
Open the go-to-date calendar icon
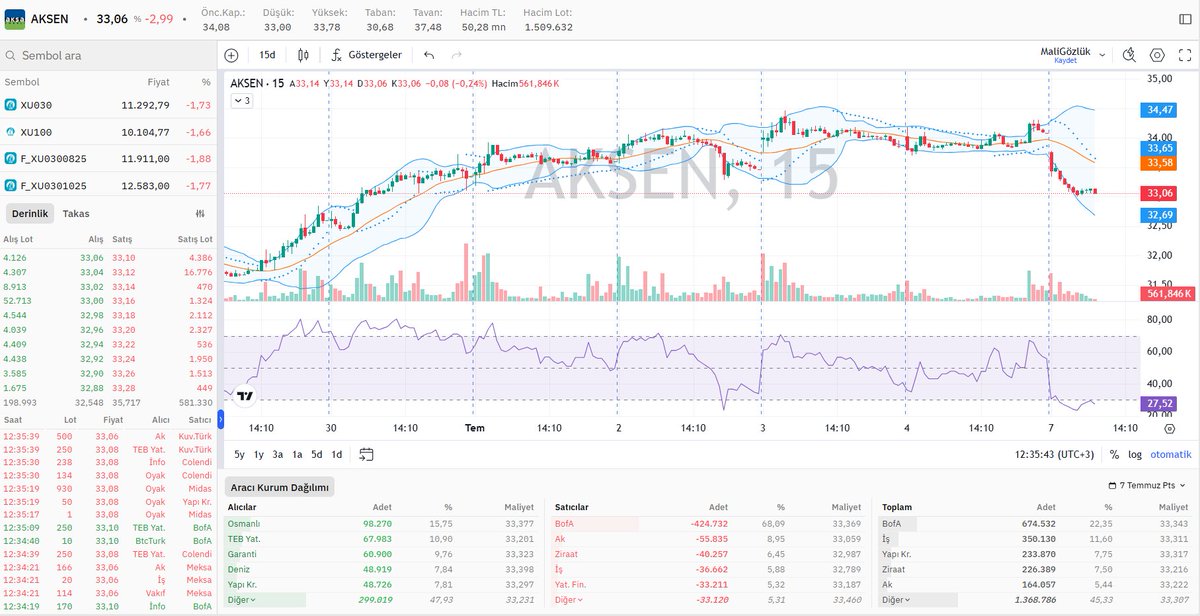click(x=366, y=454)
